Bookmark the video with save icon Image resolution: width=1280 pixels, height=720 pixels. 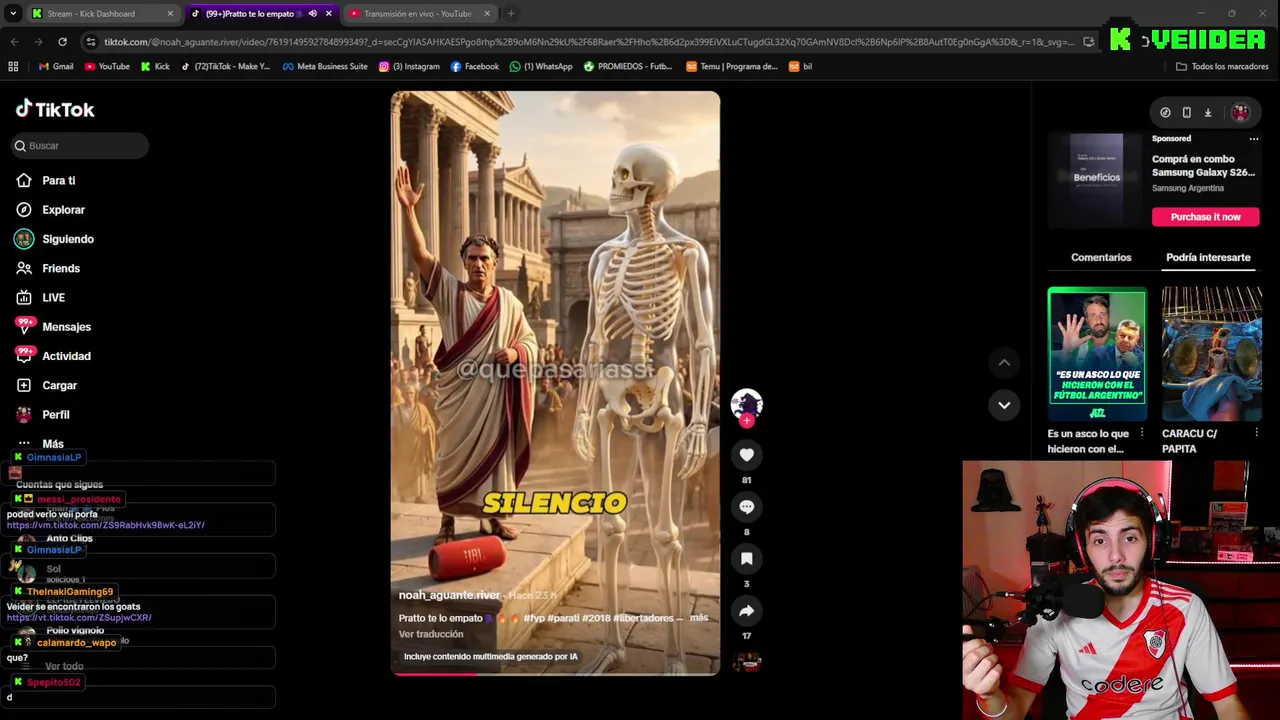click(x=746, y=559)
